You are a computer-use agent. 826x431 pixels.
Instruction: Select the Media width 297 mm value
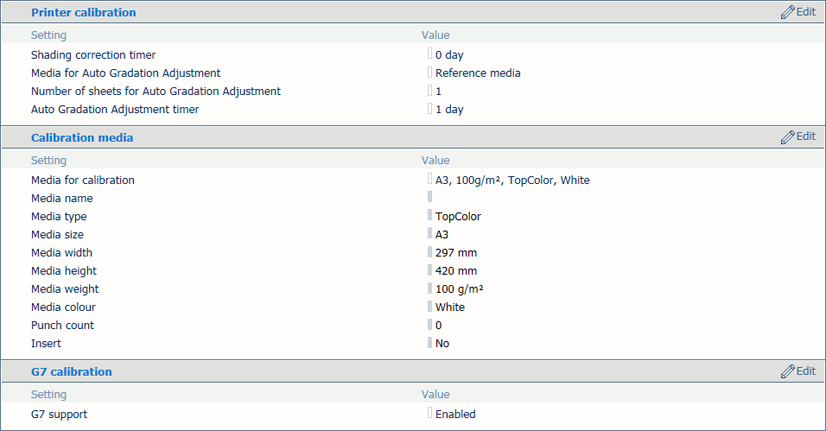pos(456,252)
